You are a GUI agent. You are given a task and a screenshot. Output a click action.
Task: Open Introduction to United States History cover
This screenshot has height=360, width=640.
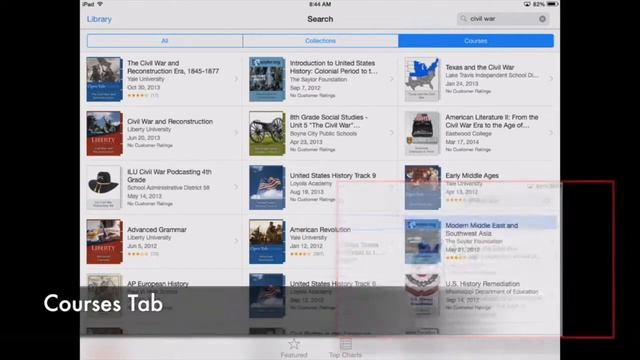267,79
